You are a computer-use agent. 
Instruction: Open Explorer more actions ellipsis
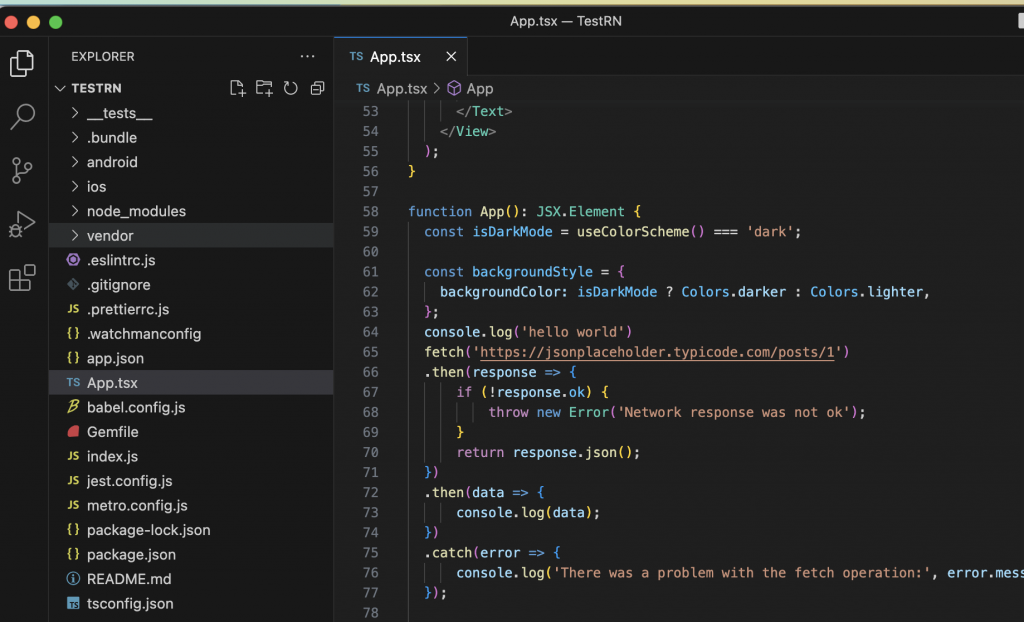[x=308, y=56]
